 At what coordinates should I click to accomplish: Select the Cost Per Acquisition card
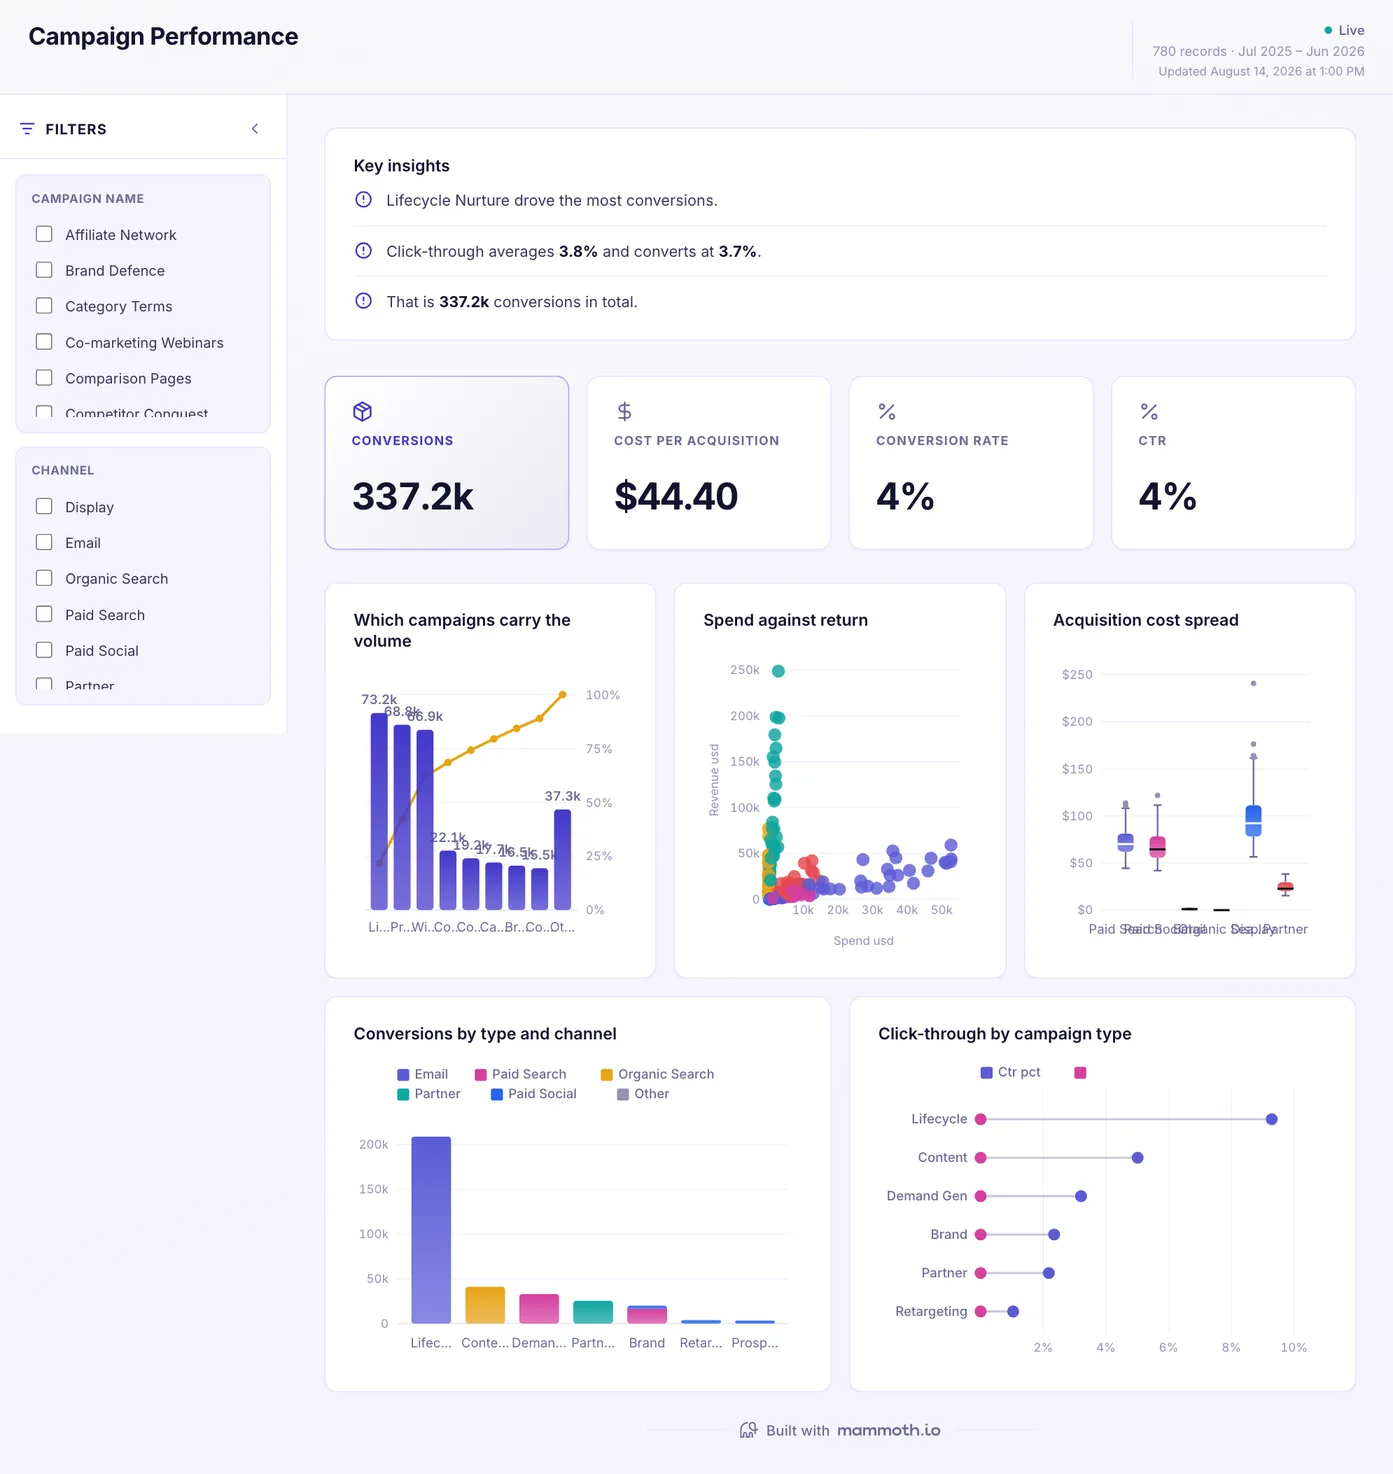pos(709,463)
